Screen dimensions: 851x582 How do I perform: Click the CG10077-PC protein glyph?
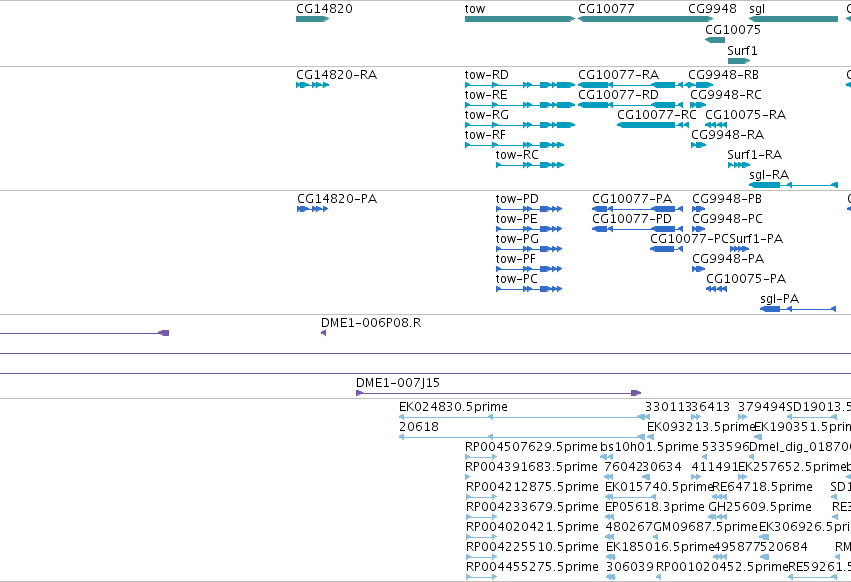pos(666,249)
